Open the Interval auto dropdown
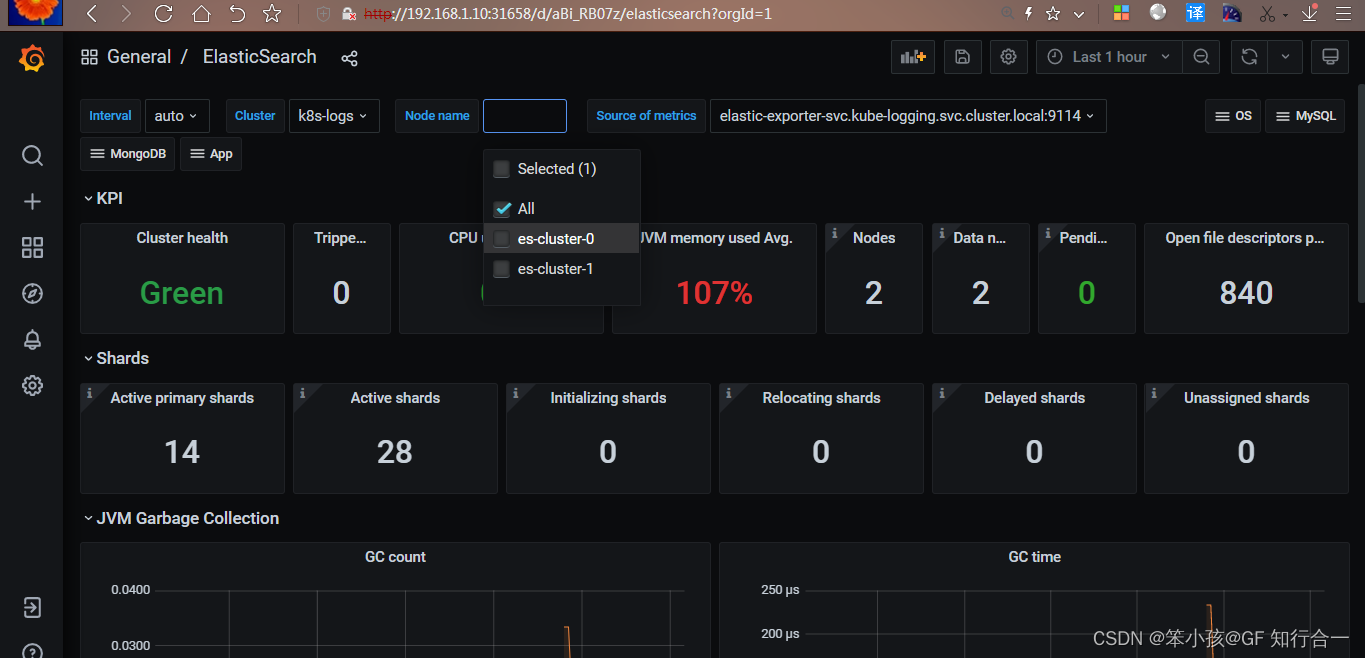 [x=177, y=116]
